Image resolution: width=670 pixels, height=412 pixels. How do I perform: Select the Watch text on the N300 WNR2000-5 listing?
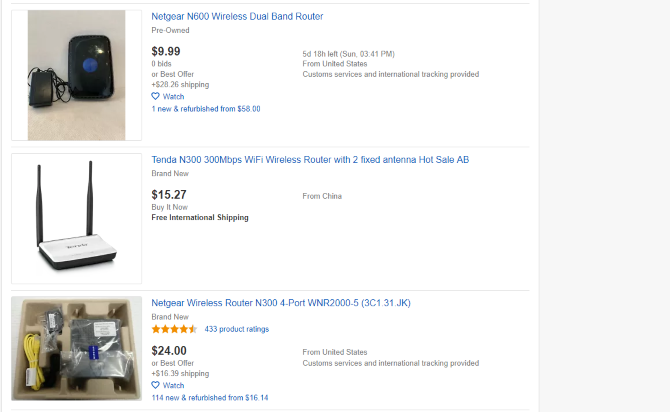(x=173, y=385)
